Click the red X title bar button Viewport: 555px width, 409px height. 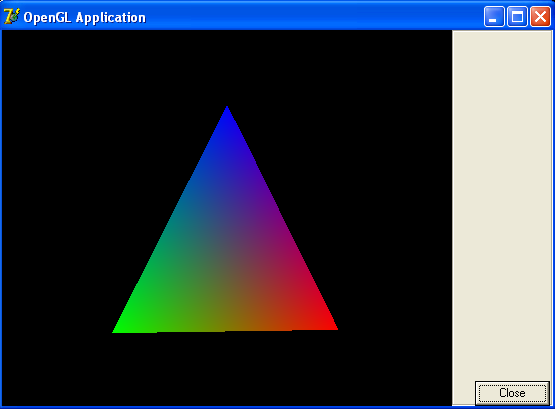pyautogui.click(x=540, y=16)
